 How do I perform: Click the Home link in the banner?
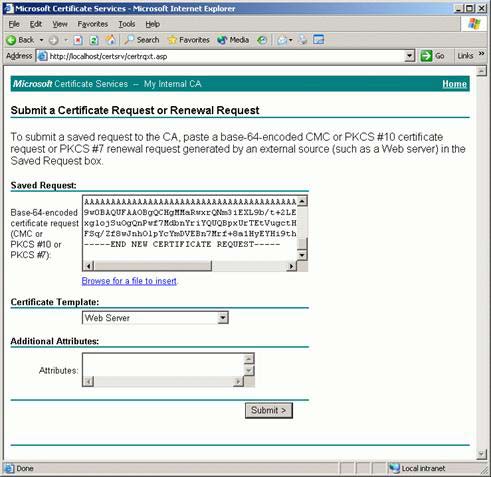pyautogui.click(x=454, y=84)
